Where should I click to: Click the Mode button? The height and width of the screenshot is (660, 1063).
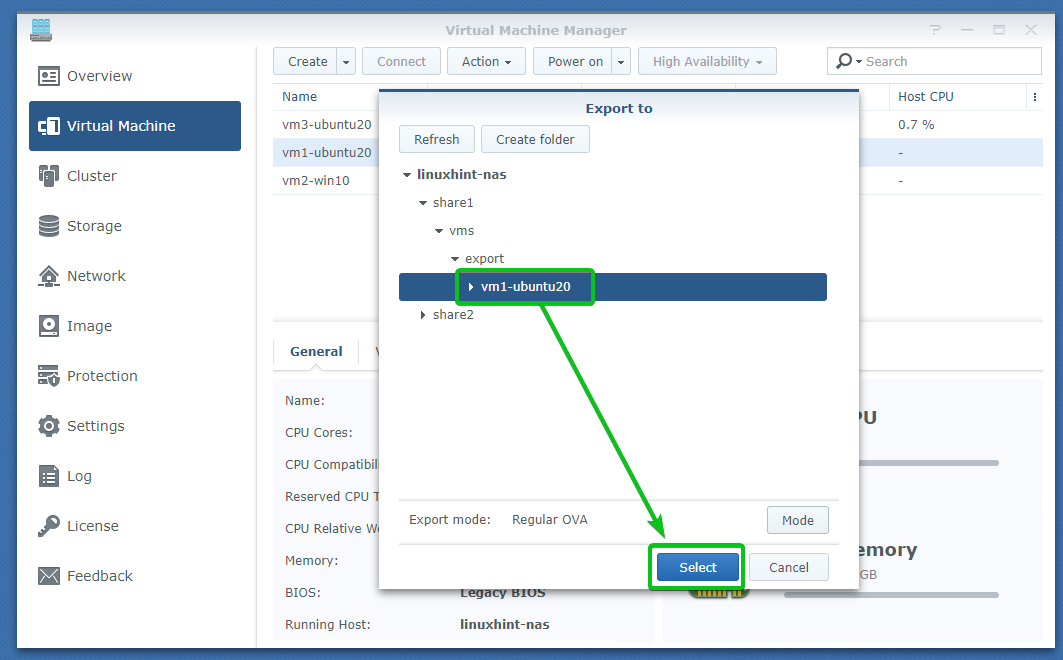pos(797,520)
